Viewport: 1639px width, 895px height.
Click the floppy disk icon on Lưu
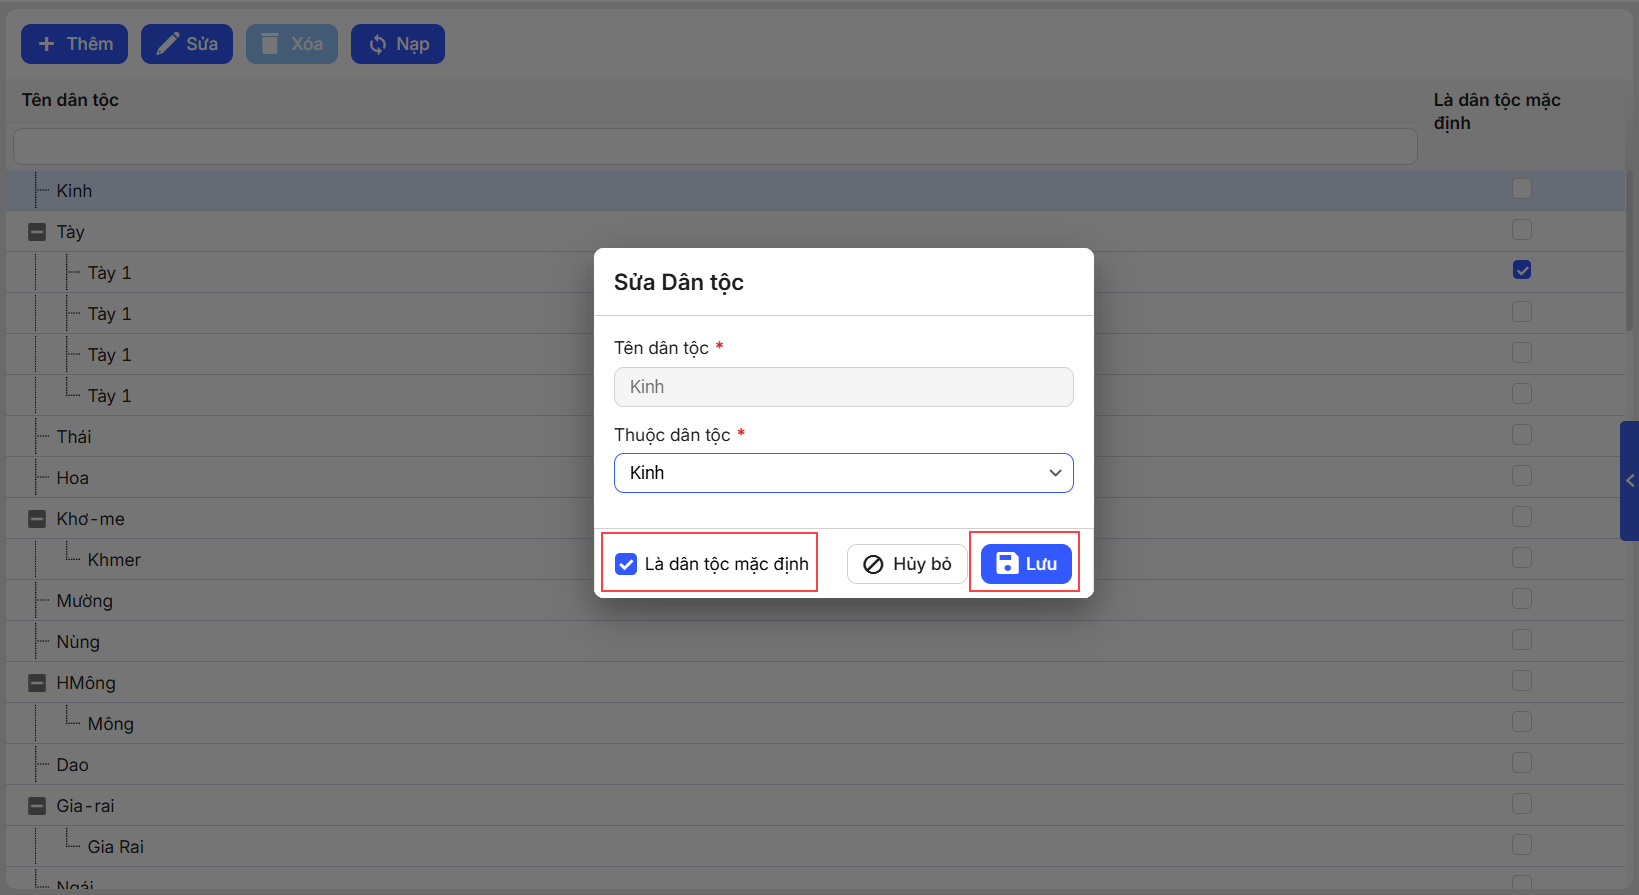[1007, 564]
